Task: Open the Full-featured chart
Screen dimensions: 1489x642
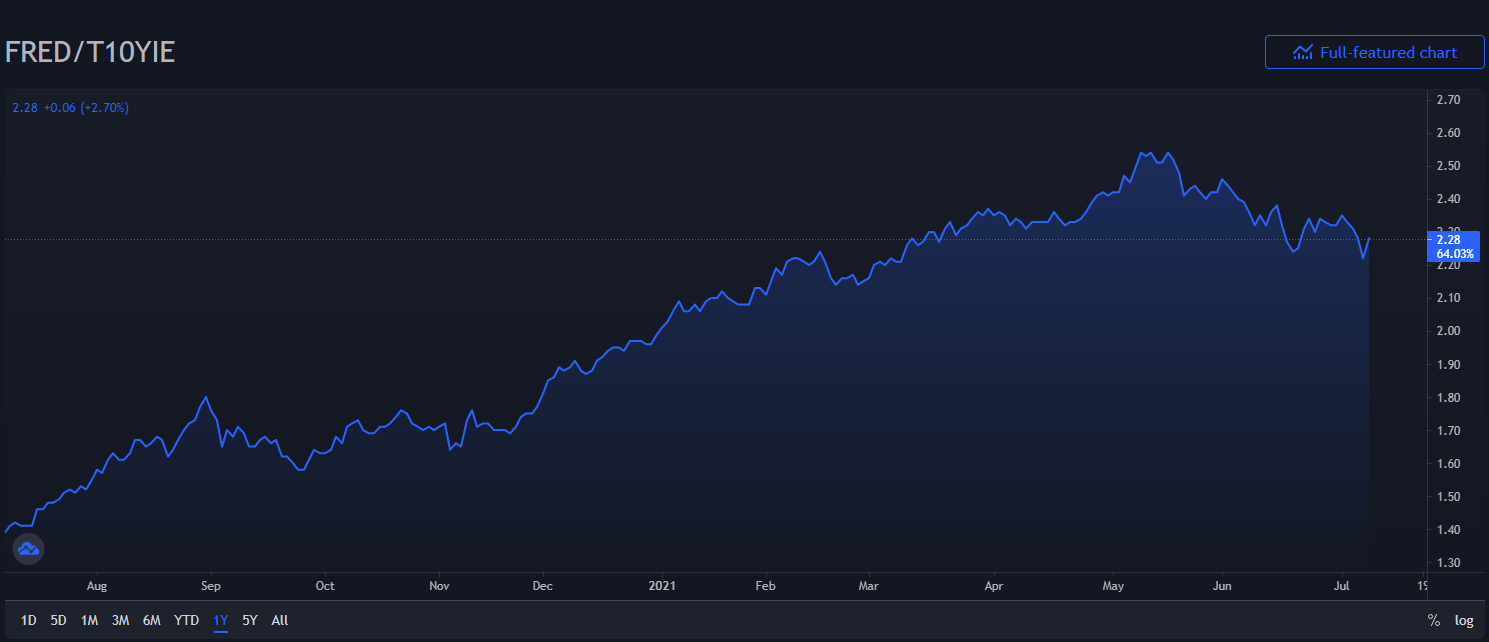Action: click(1374, 52)
